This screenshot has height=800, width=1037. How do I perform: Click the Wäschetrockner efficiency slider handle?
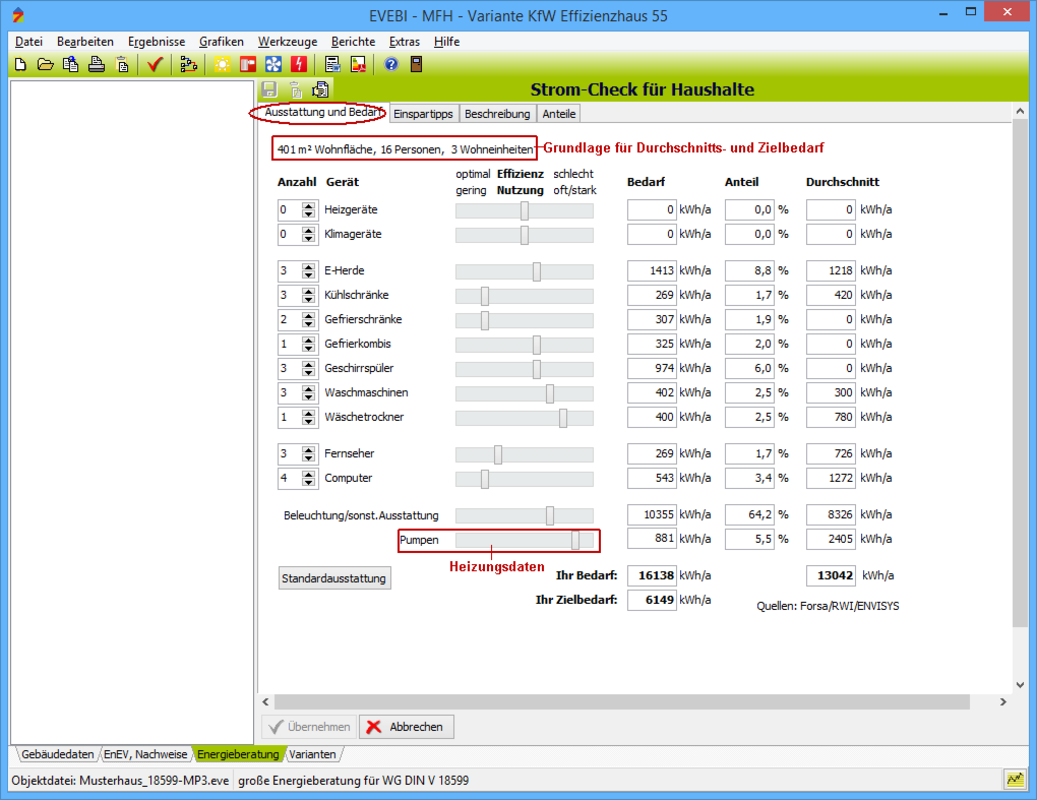coord(563,417)
